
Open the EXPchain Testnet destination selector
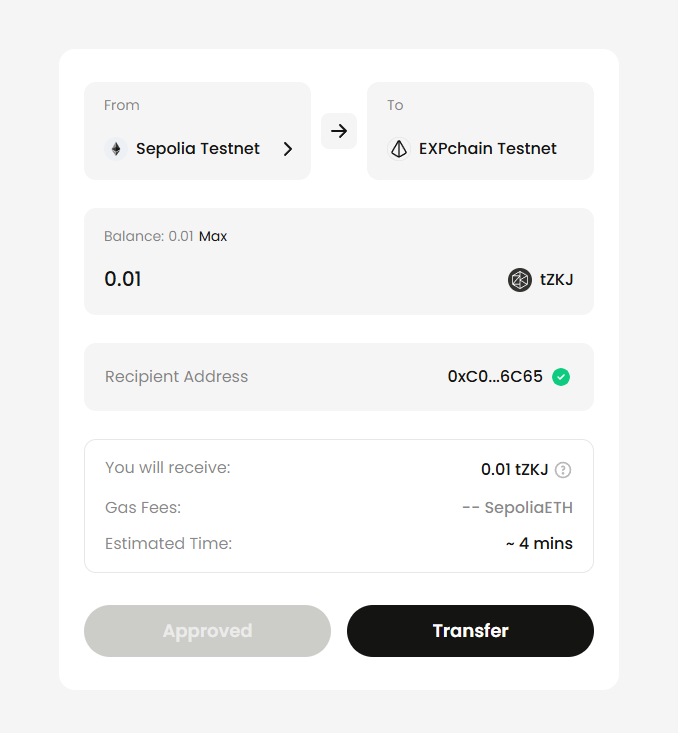click(480, 131)
